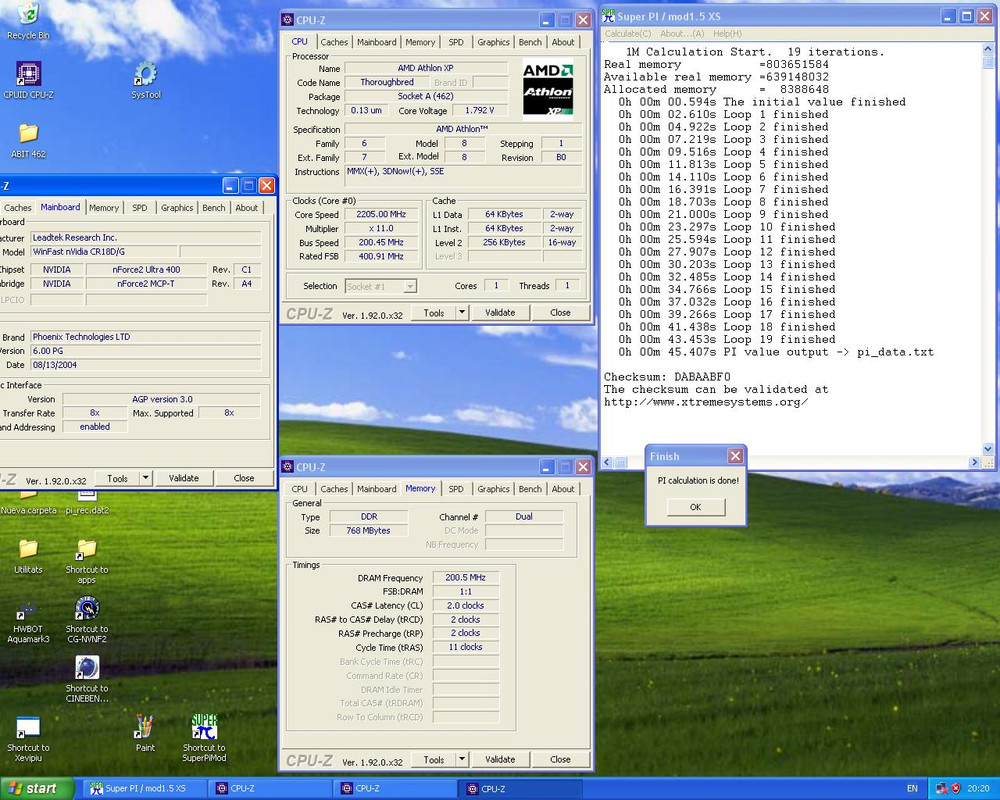Screen dimensions: 1000x800
Task: Click Close button in the Memory window
Action: click(560, 759)
